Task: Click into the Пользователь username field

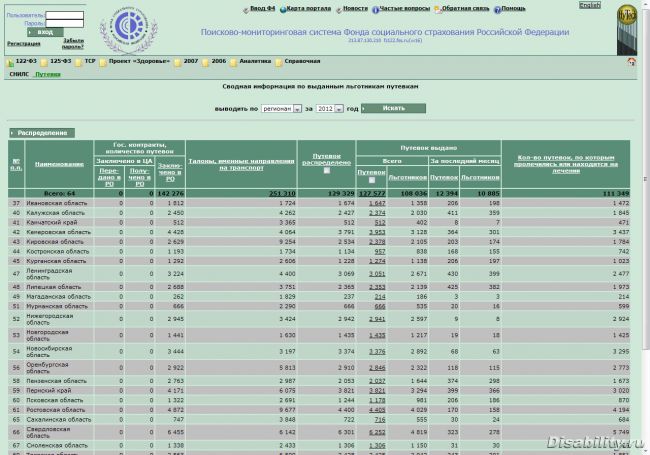Action: [x=65, y=15]
